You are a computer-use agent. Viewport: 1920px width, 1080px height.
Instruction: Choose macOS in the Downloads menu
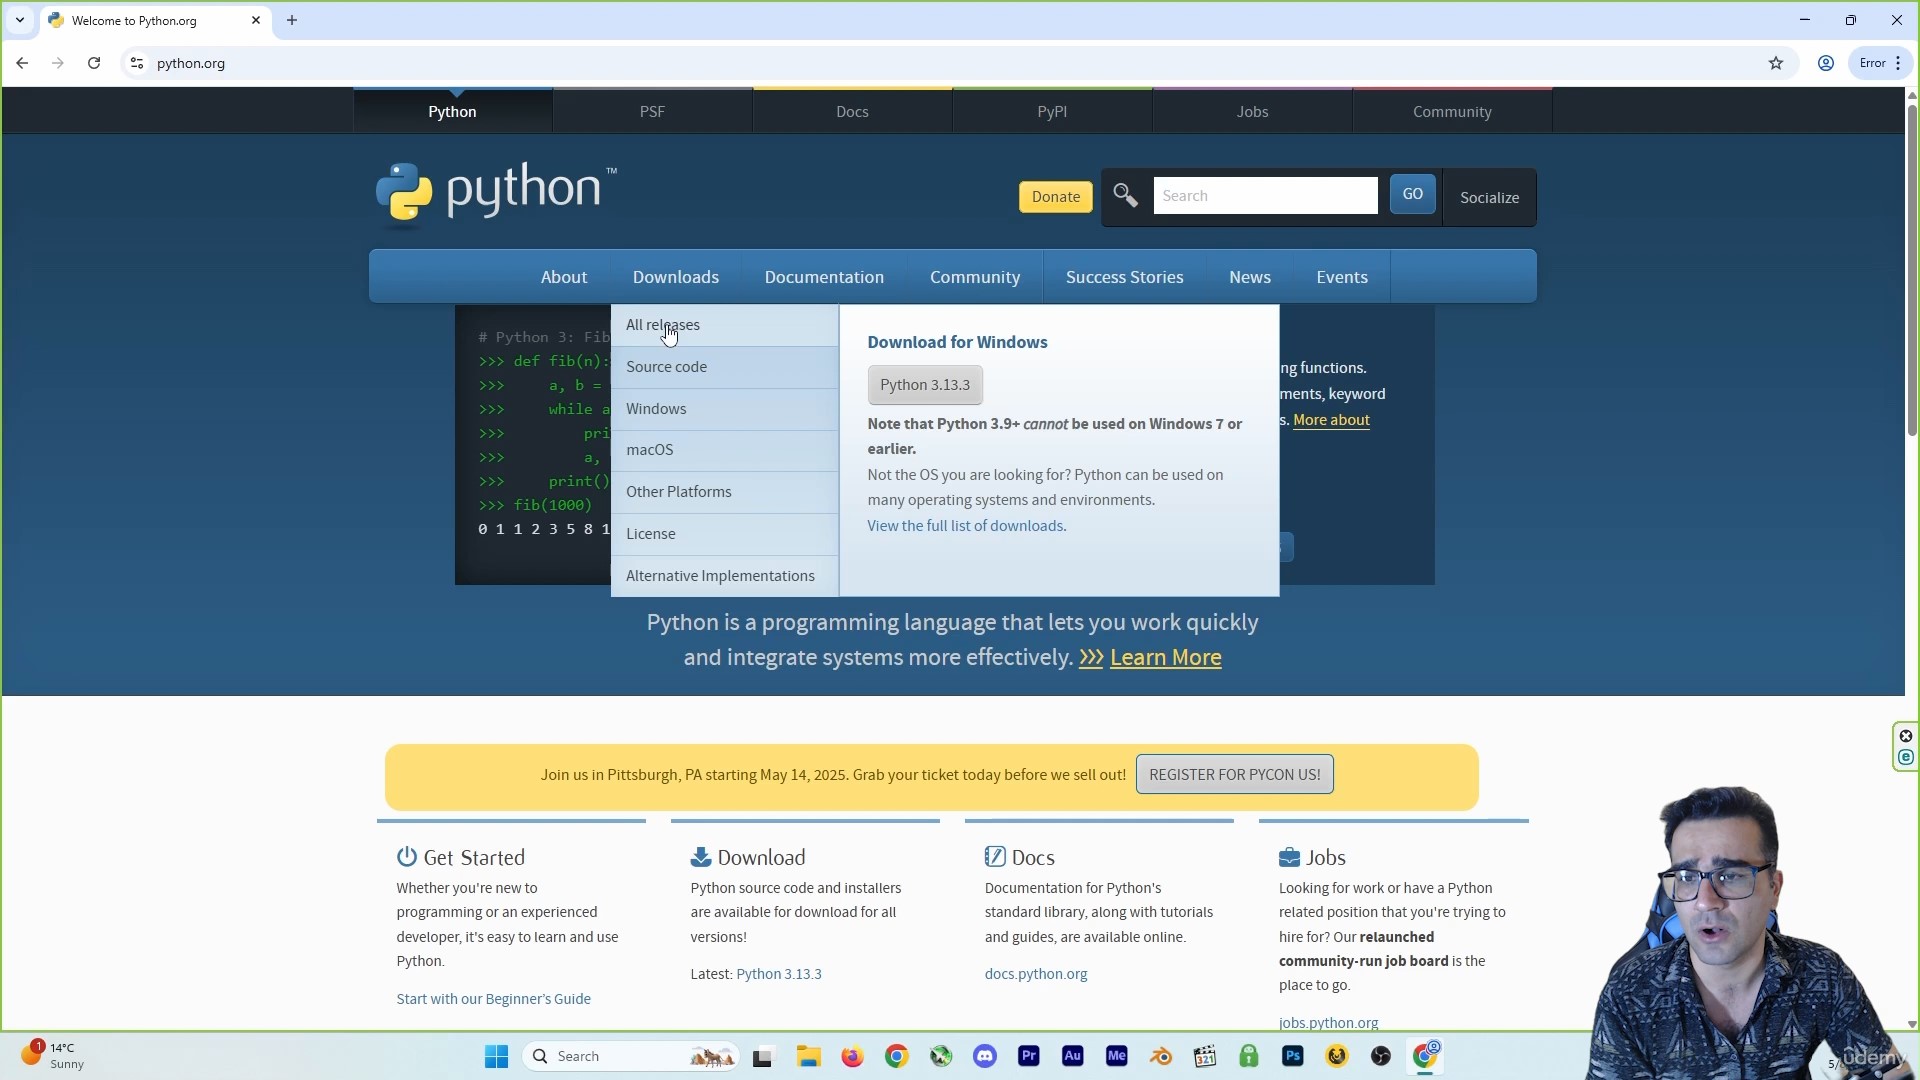(x=725, y=450)
